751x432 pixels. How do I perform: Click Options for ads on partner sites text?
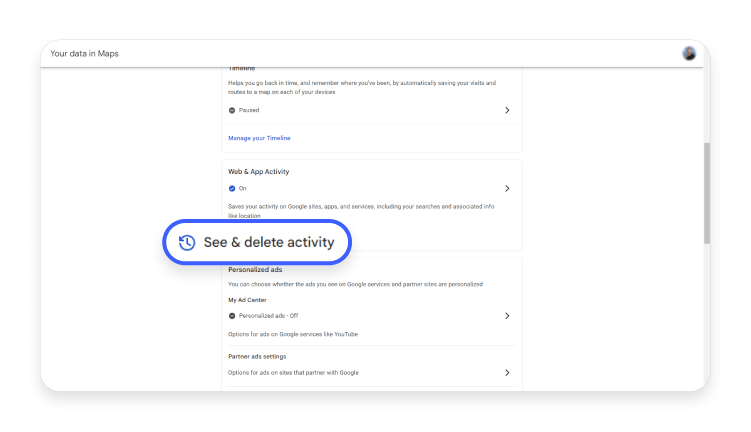[x=293, y=373]
